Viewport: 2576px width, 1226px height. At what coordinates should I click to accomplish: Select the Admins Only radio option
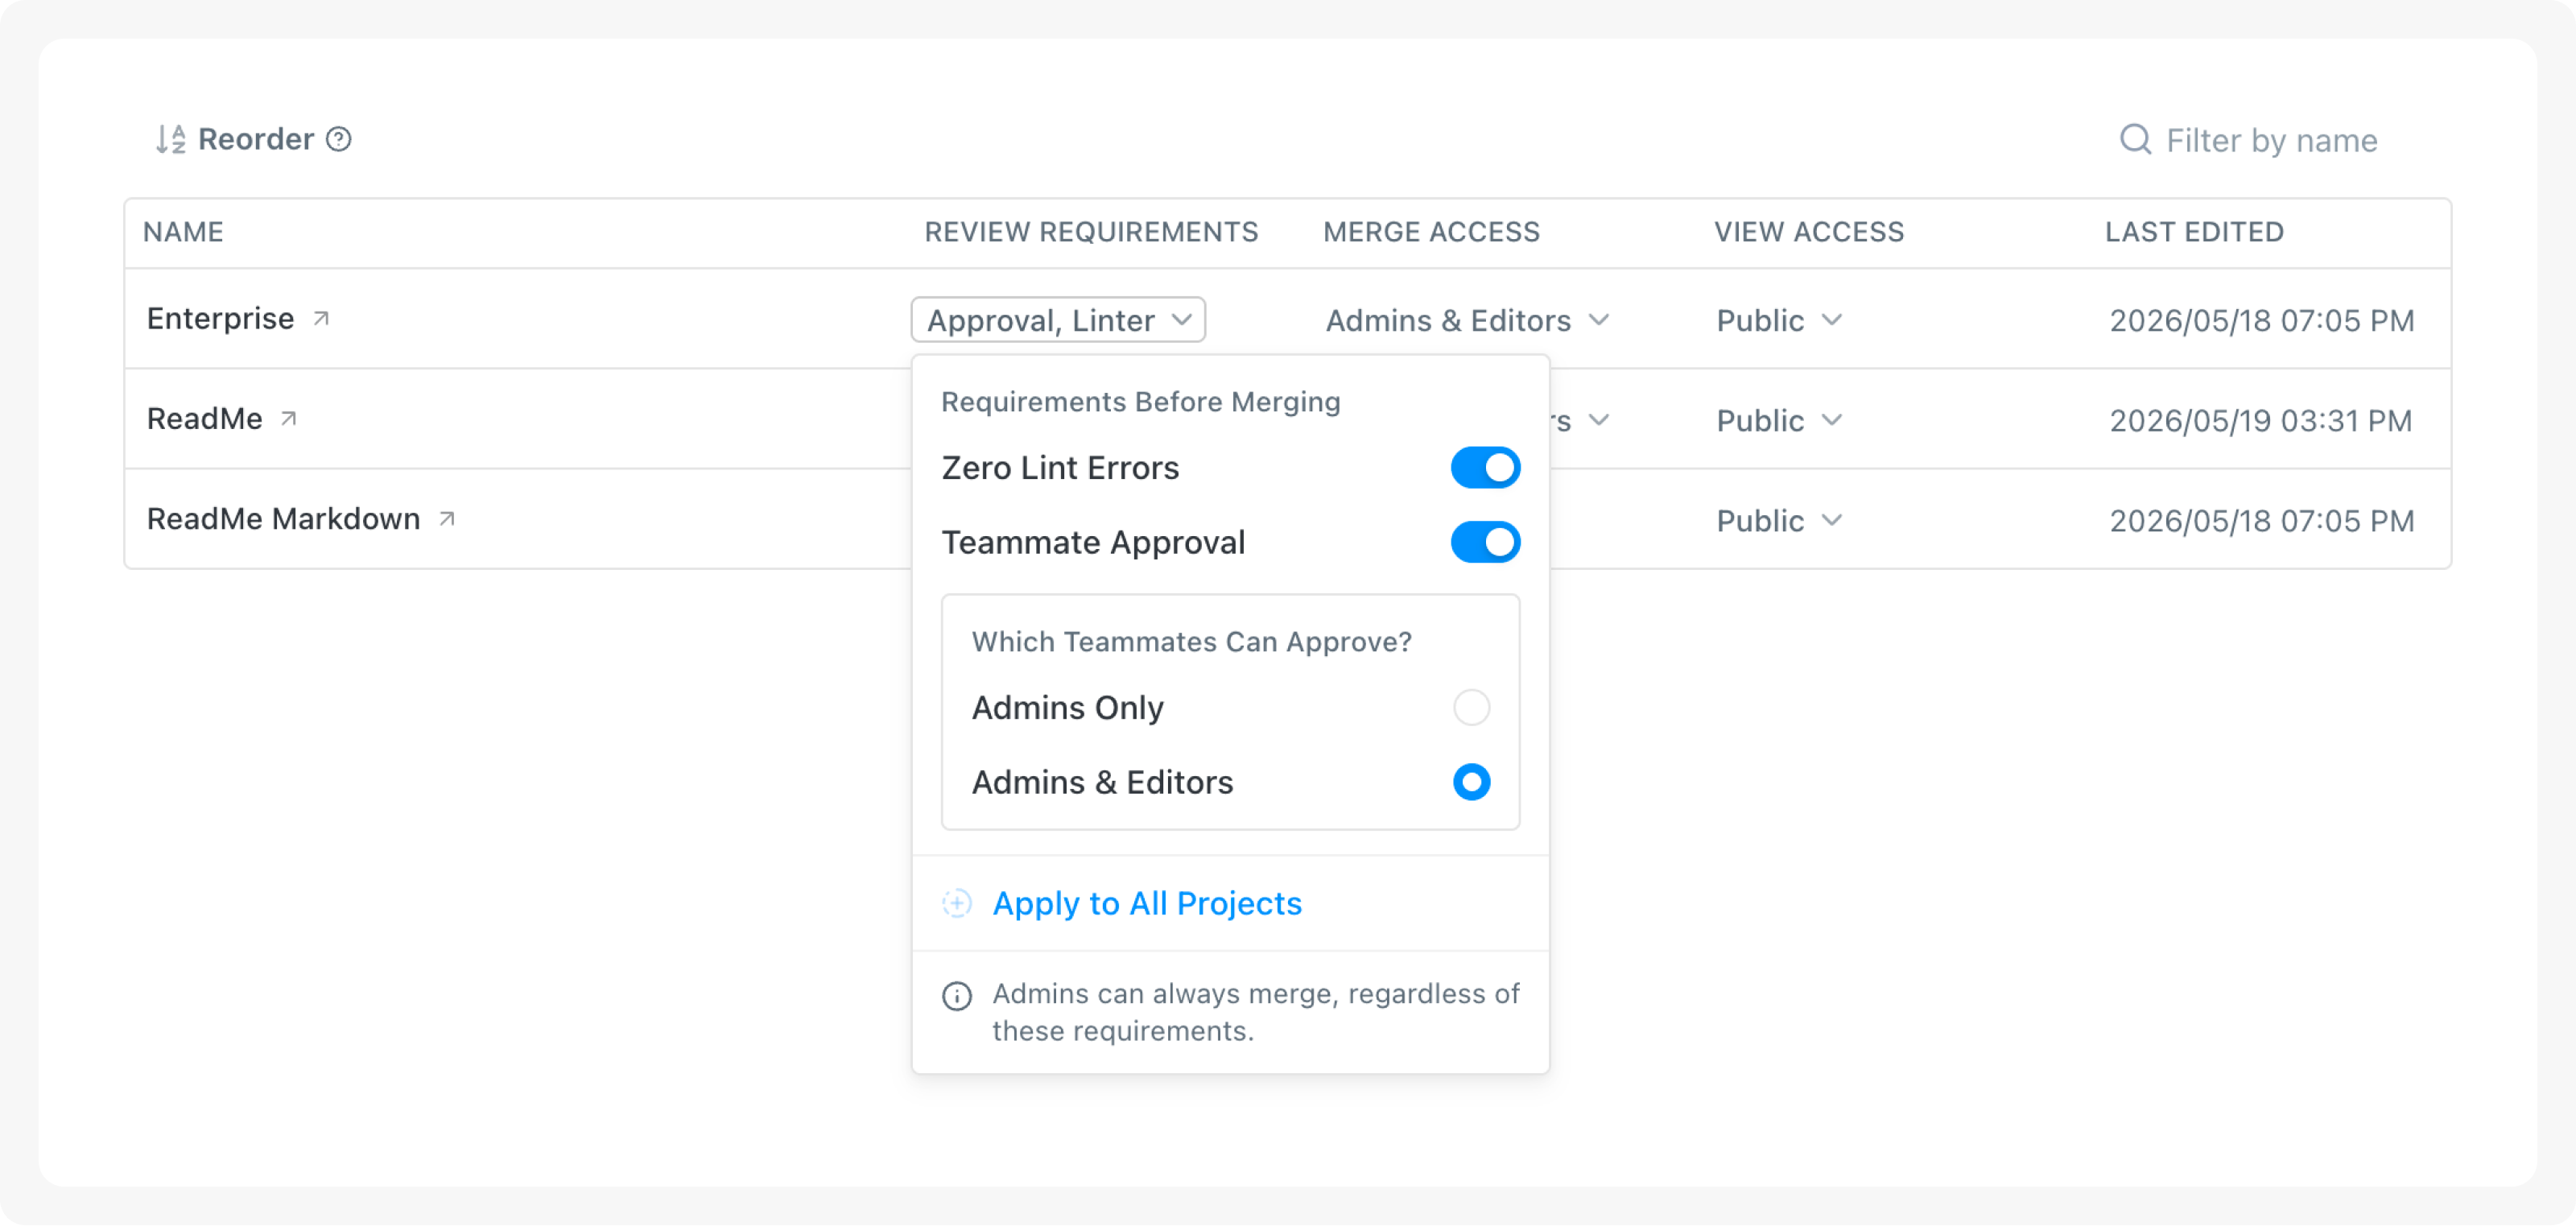pos(1471,708)
